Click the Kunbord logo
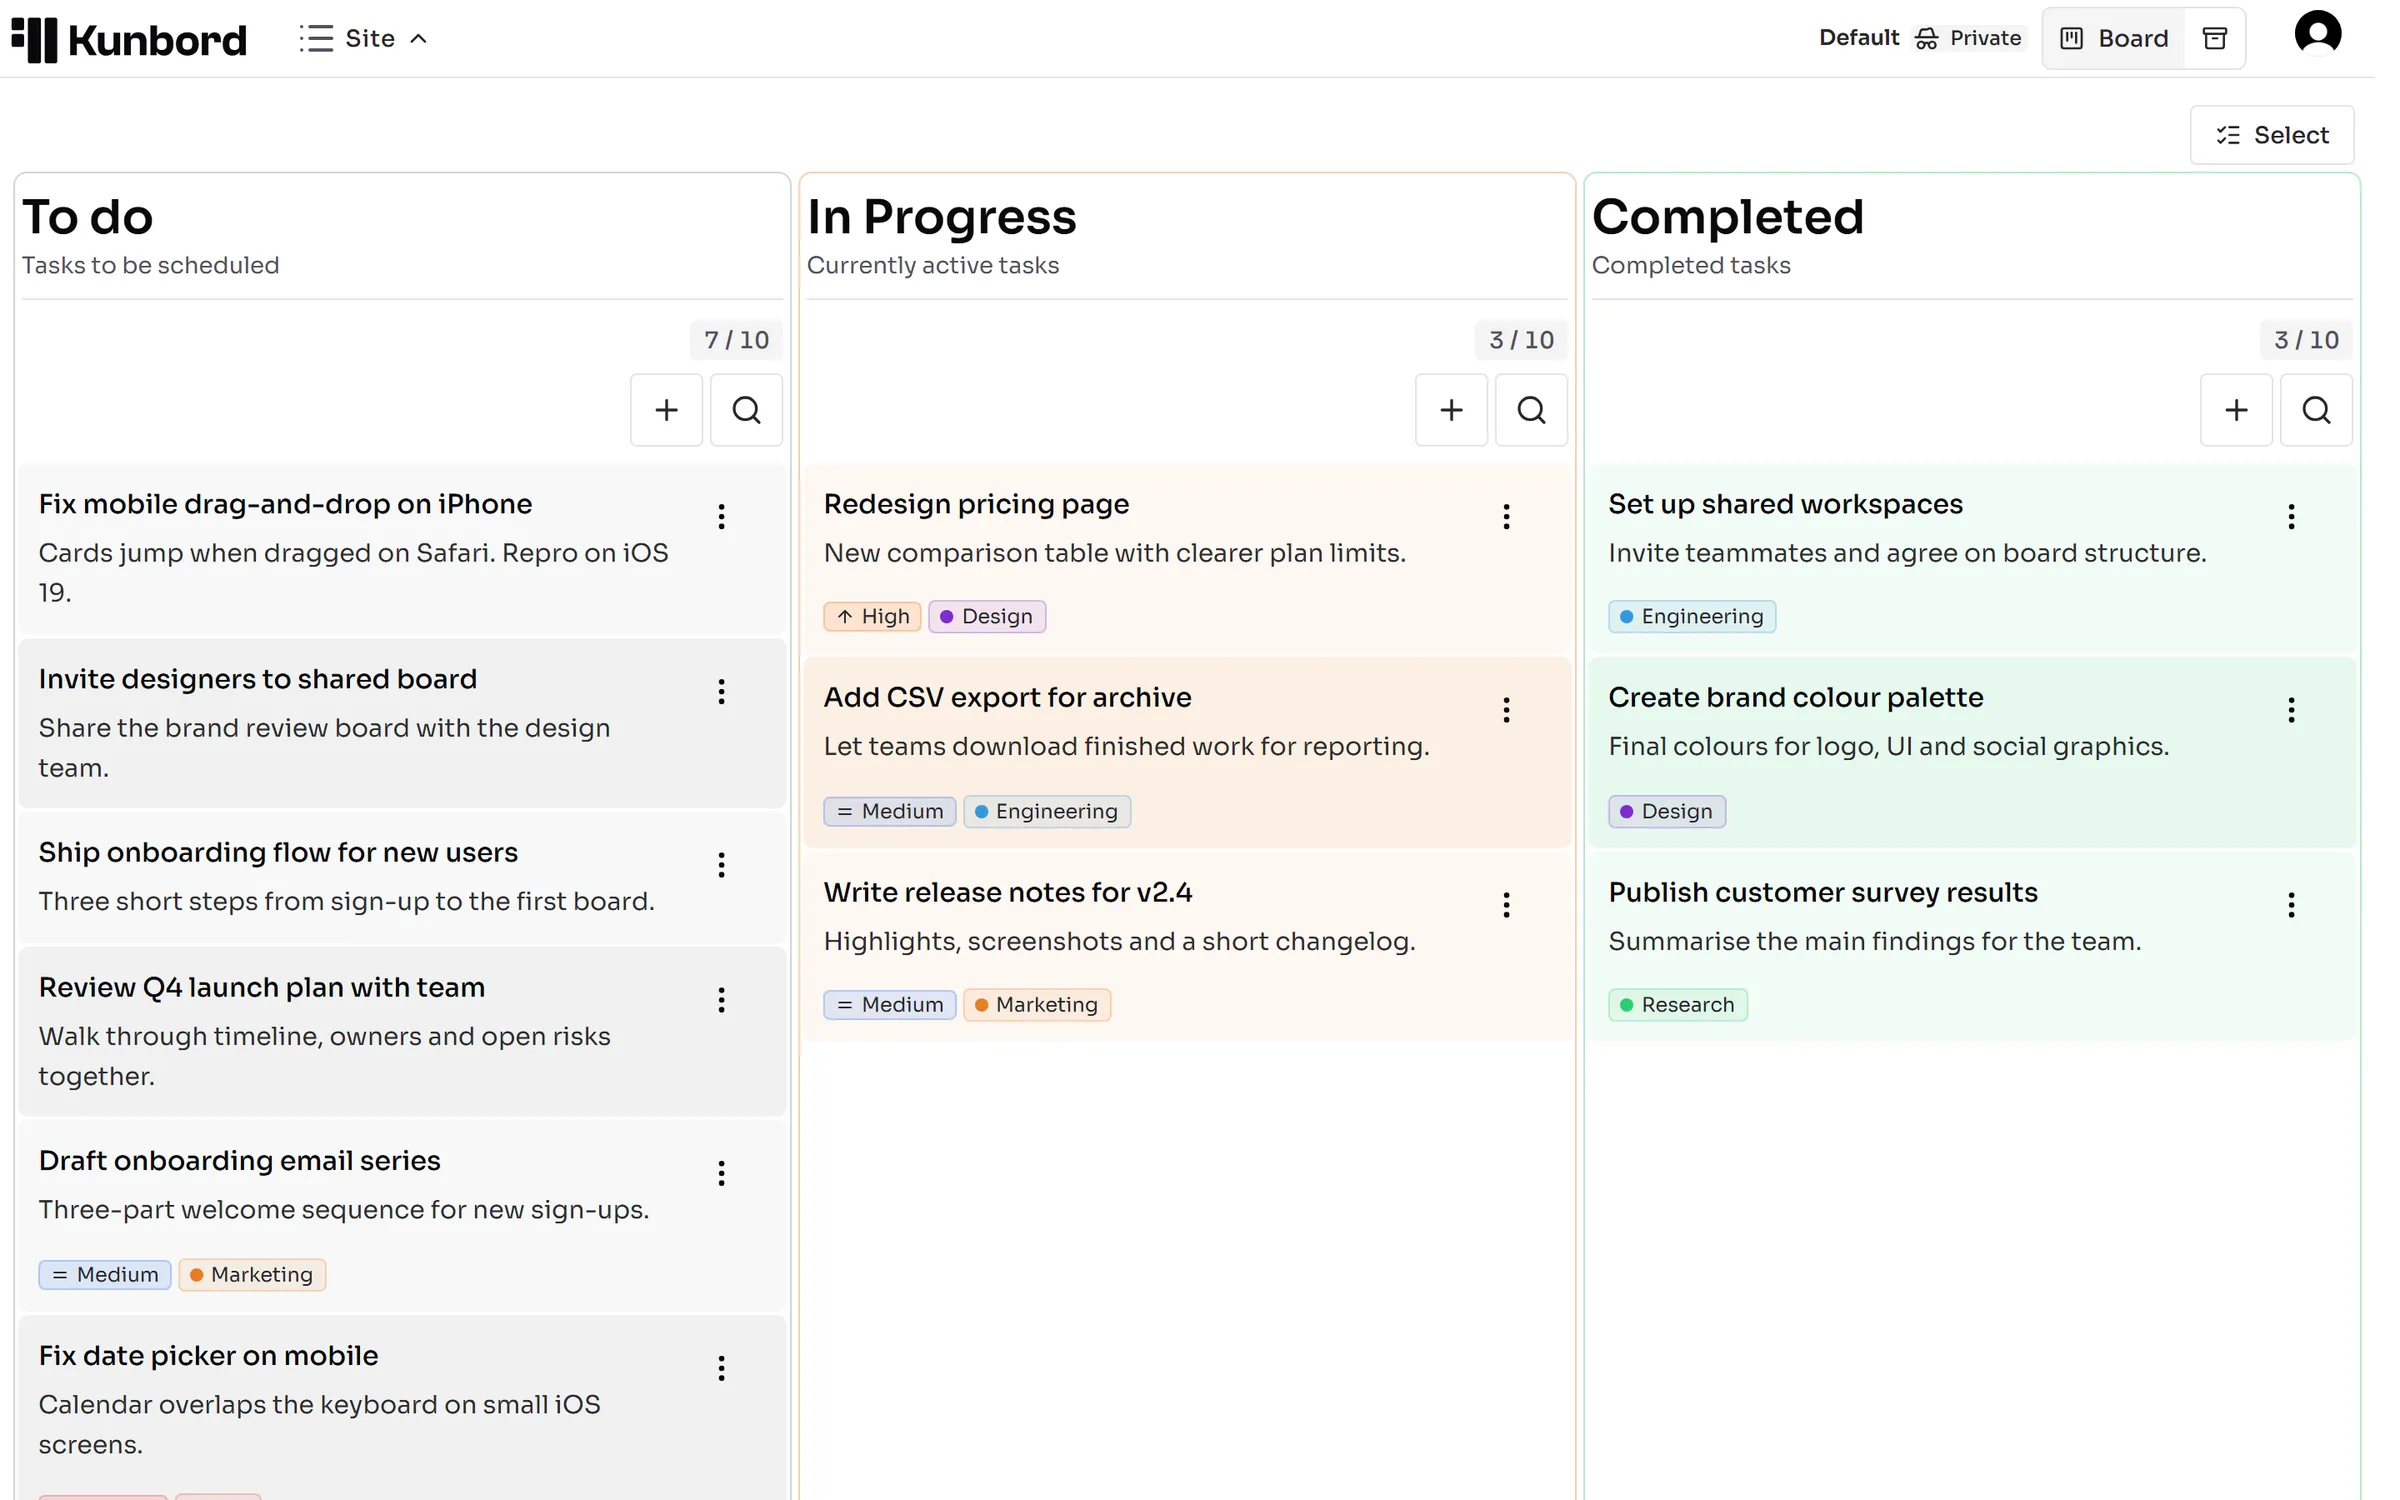2400x1500 pixels. tap(129, 39)
